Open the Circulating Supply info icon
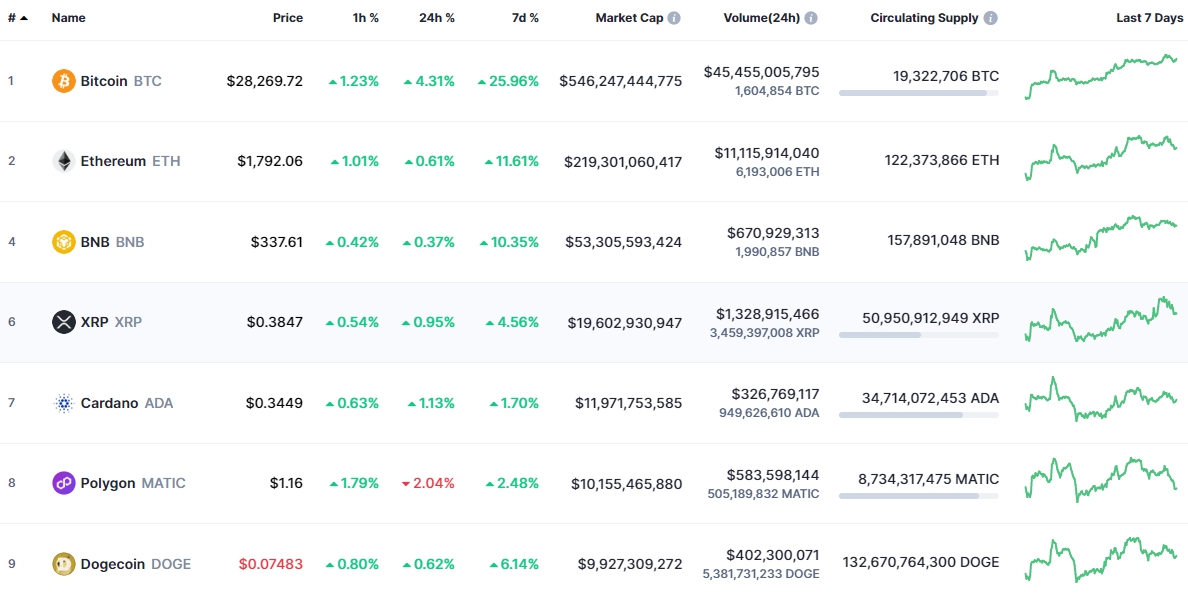Viewport: 1188px width, 597px height. (x=990, y=18)
